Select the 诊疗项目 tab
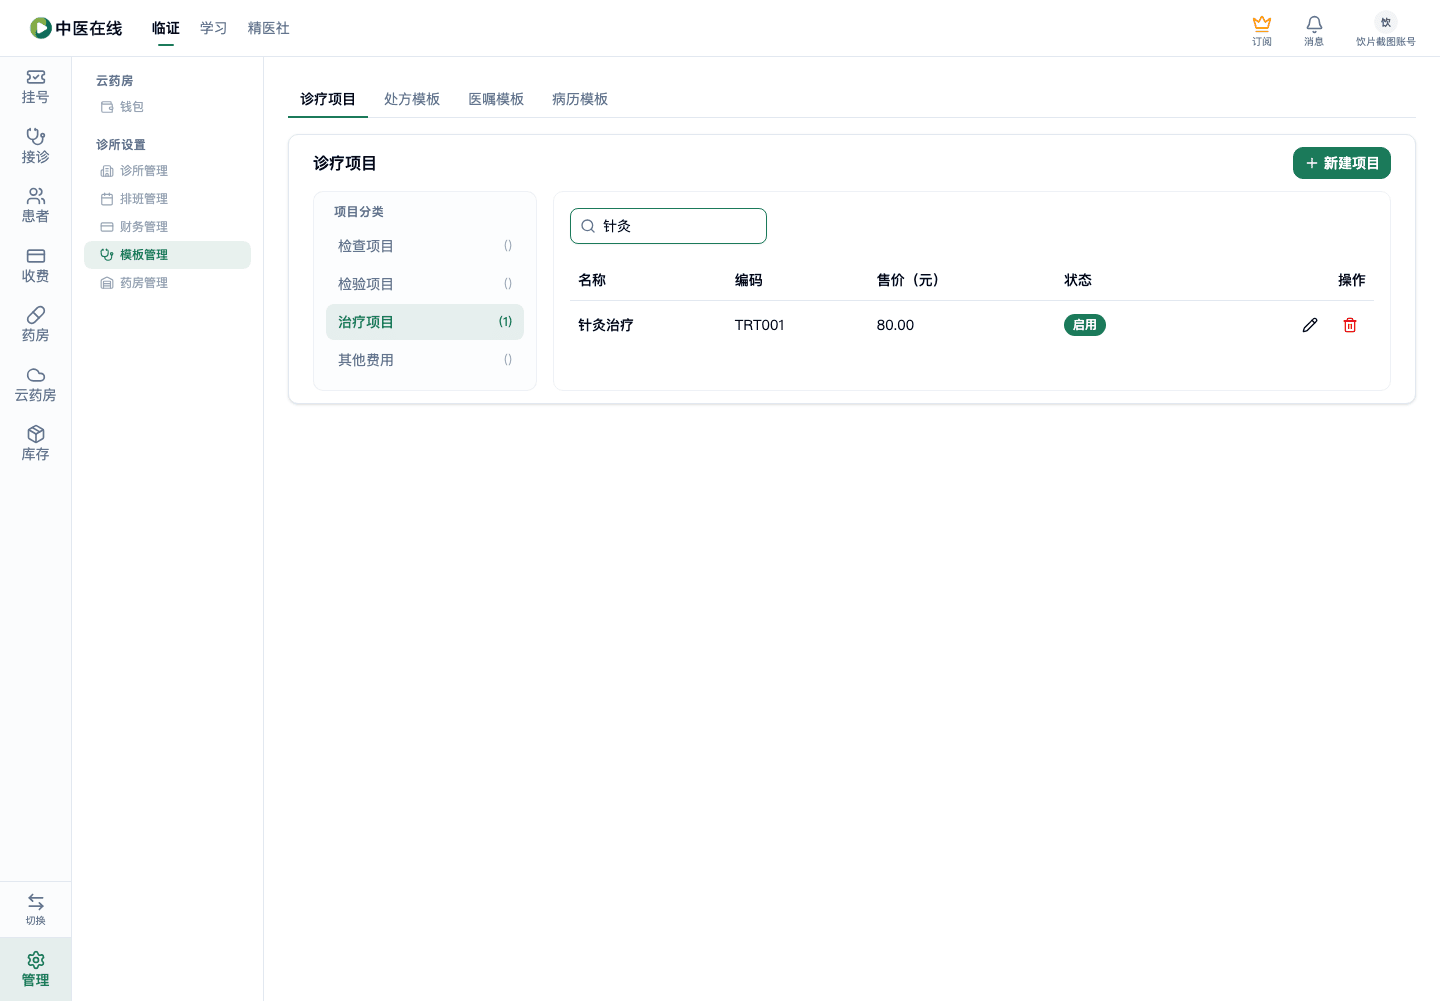Image resolution: width=1440 pixels, height=1001 pixels. click(328, 99)
